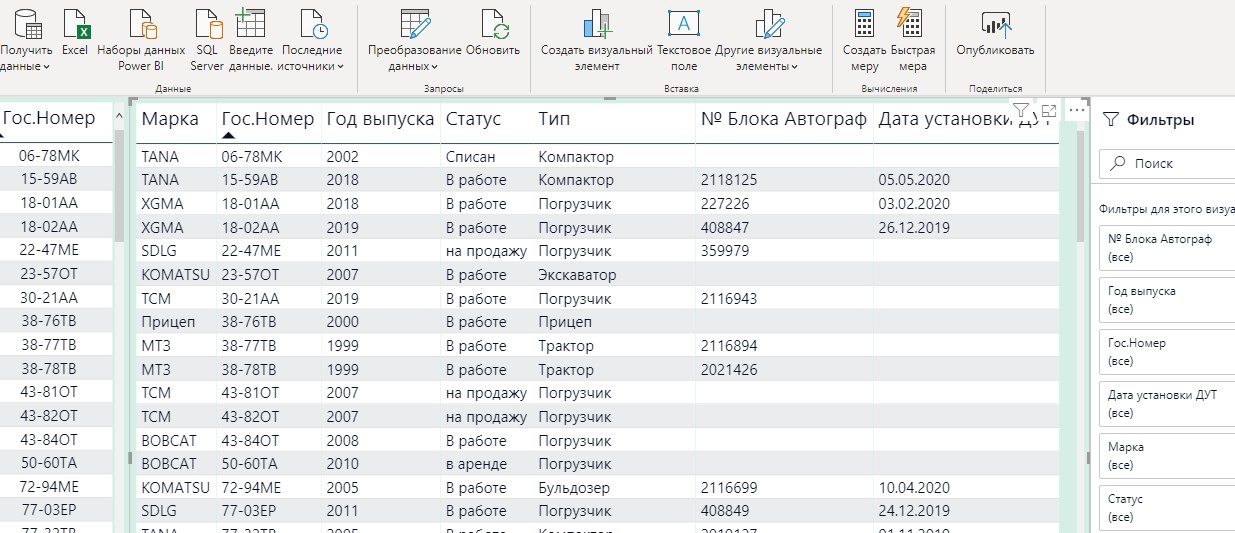This screenshot has width=1235, height=533.
Task: Refresh data with Обновить
Action: (x=493, y=31)
